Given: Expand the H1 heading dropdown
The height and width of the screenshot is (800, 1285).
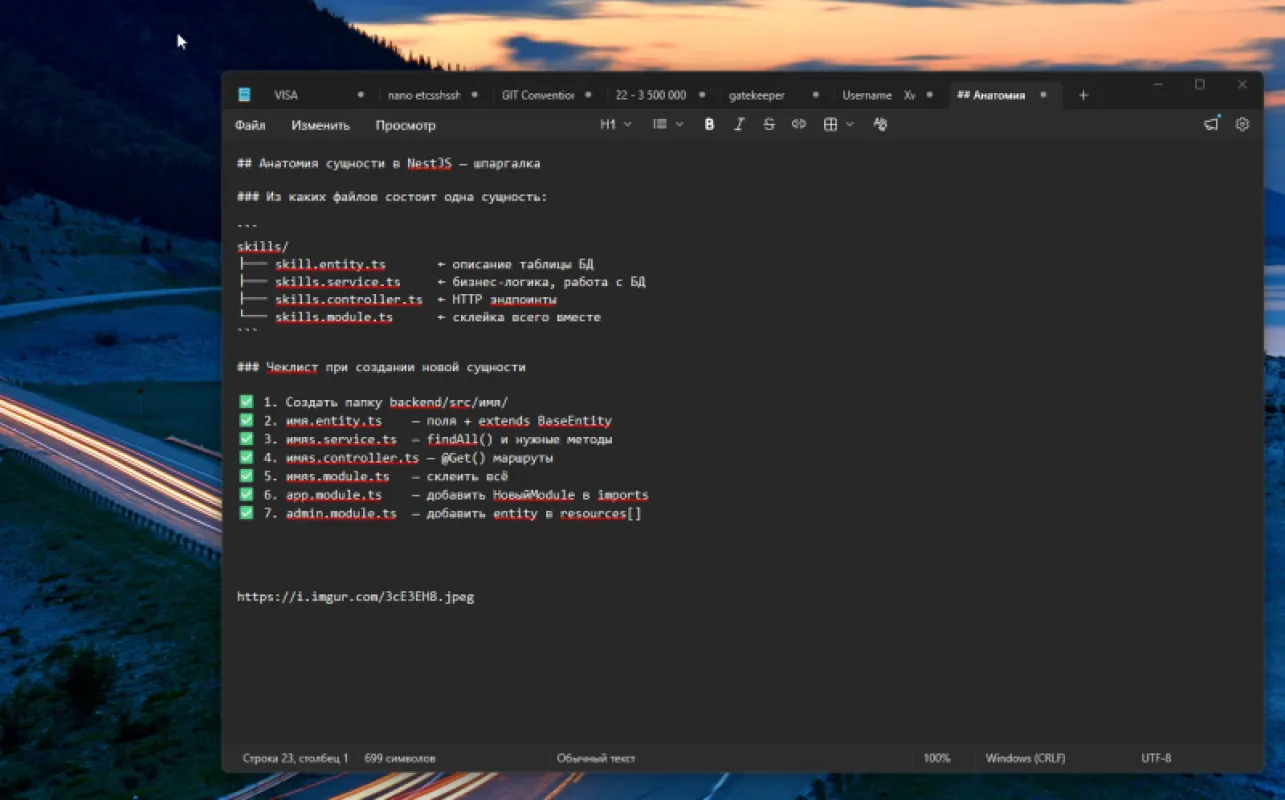Looking at the screenshot, I should point(615,125).
